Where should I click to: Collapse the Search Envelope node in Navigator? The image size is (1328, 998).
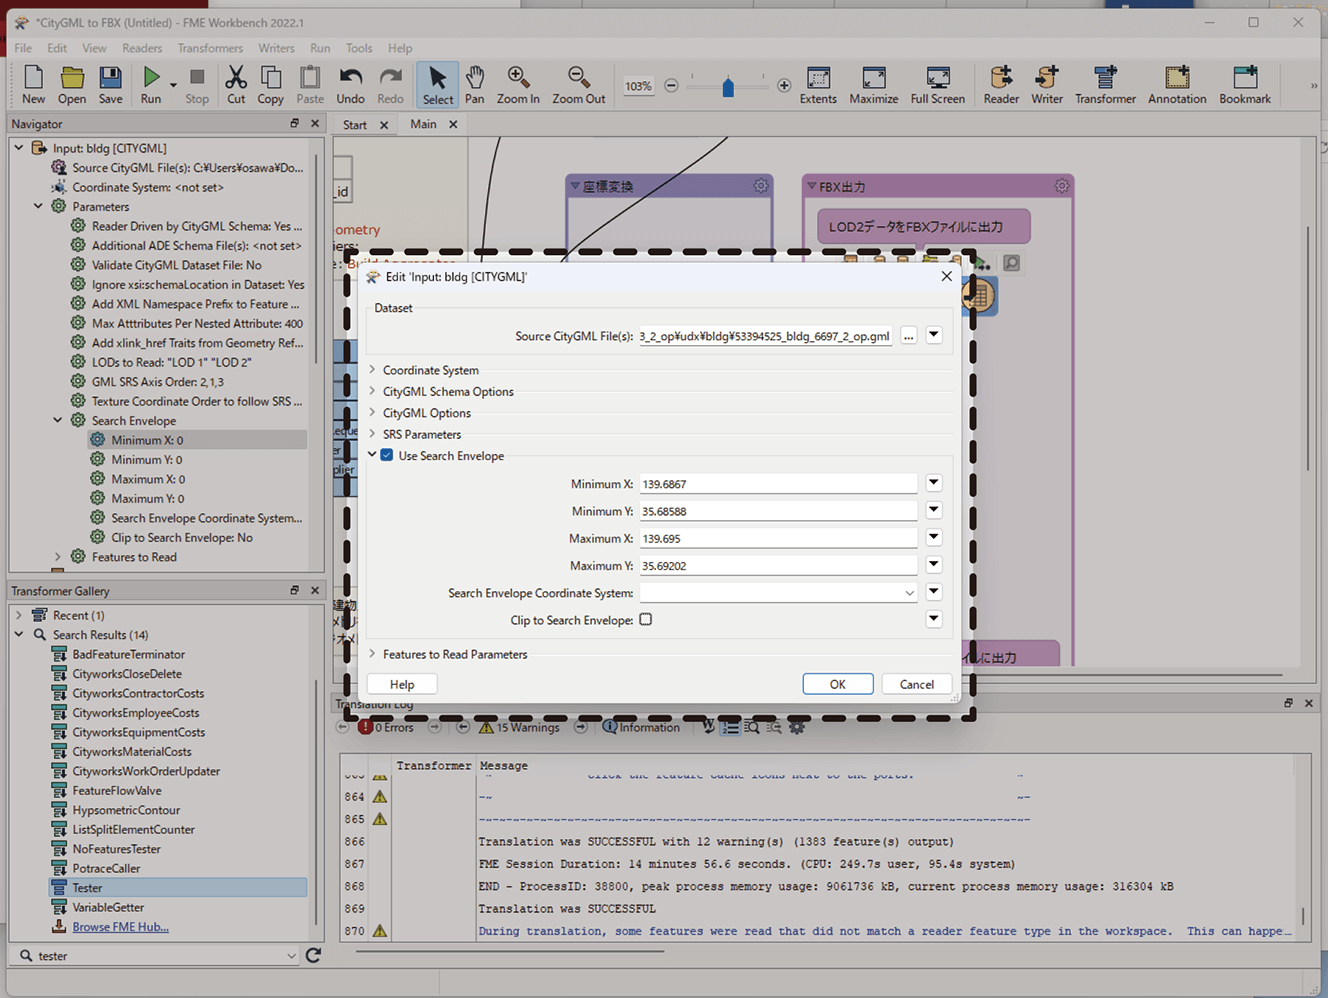coord(58,421)
